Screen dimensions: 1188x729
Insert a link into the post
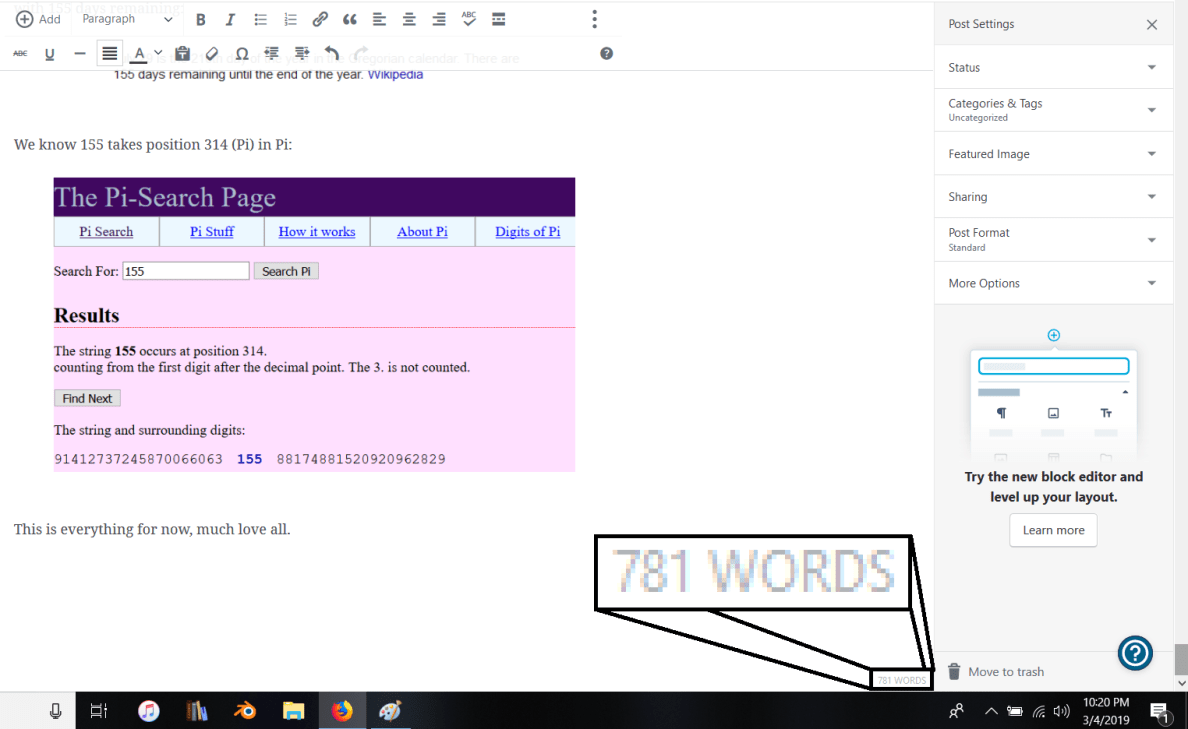[x=320, y=19]
